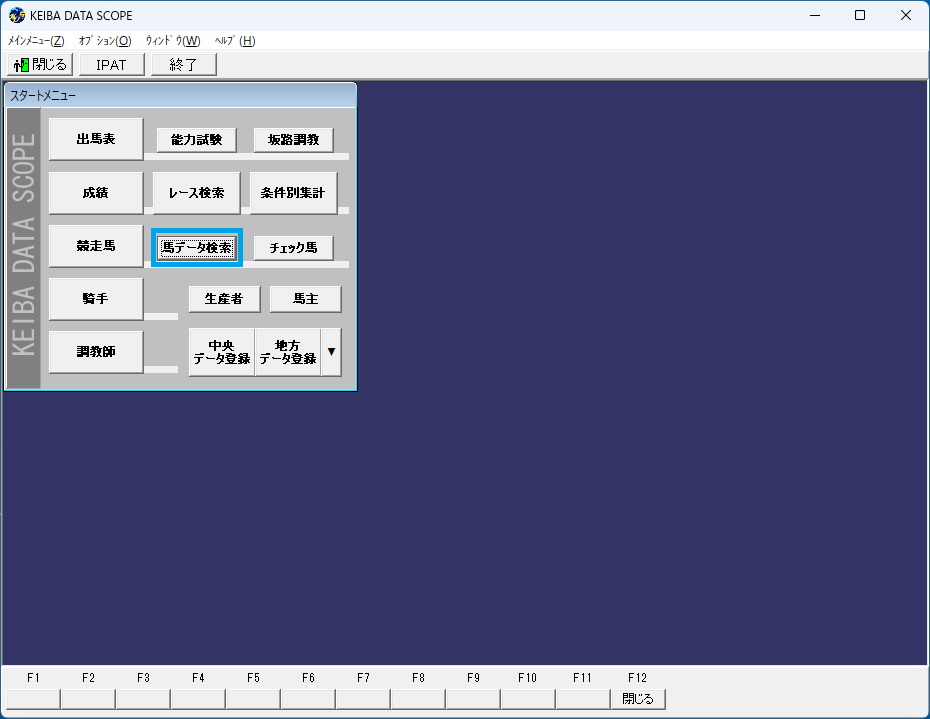Screen dimensions: 930x719
Task: Open the メインメニュー(Z) menu
Action: tap(36, 41)
